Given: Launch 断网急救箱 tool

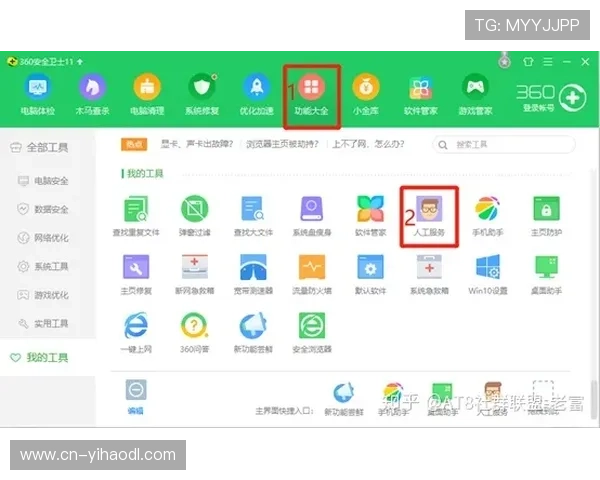Looking at the screenshot, I should point(194,274).
